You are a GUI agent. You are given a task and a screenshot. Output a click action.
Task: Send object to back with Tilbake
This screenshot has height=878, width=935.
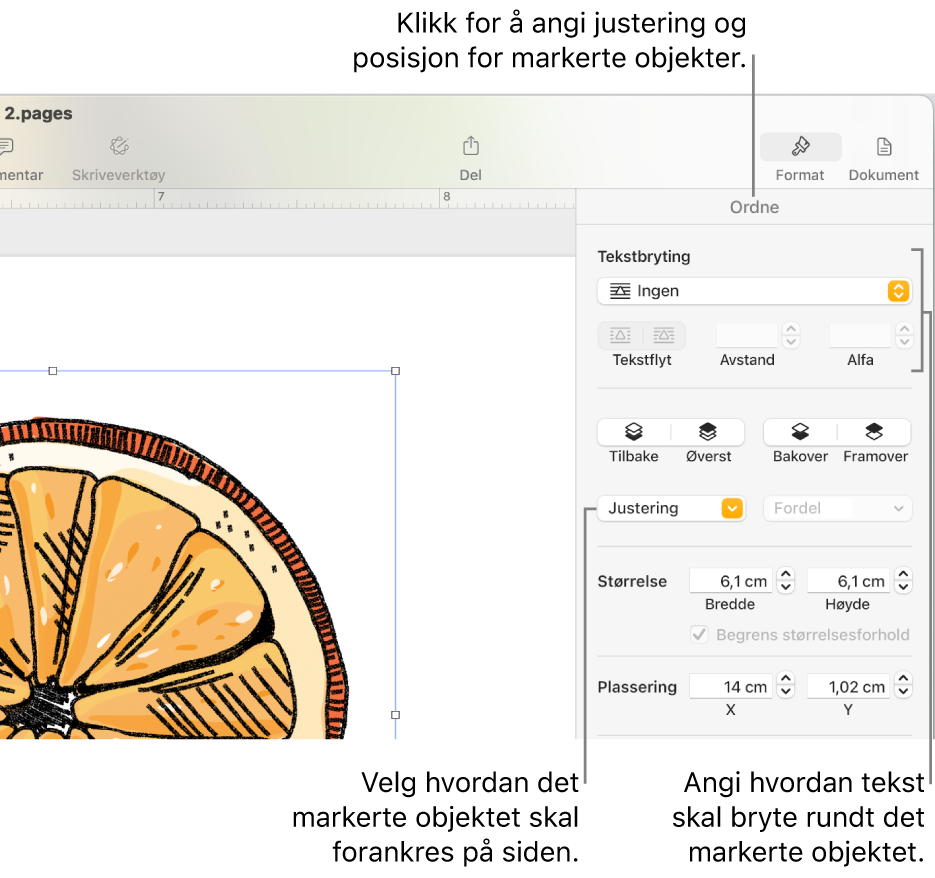(634, 432)
